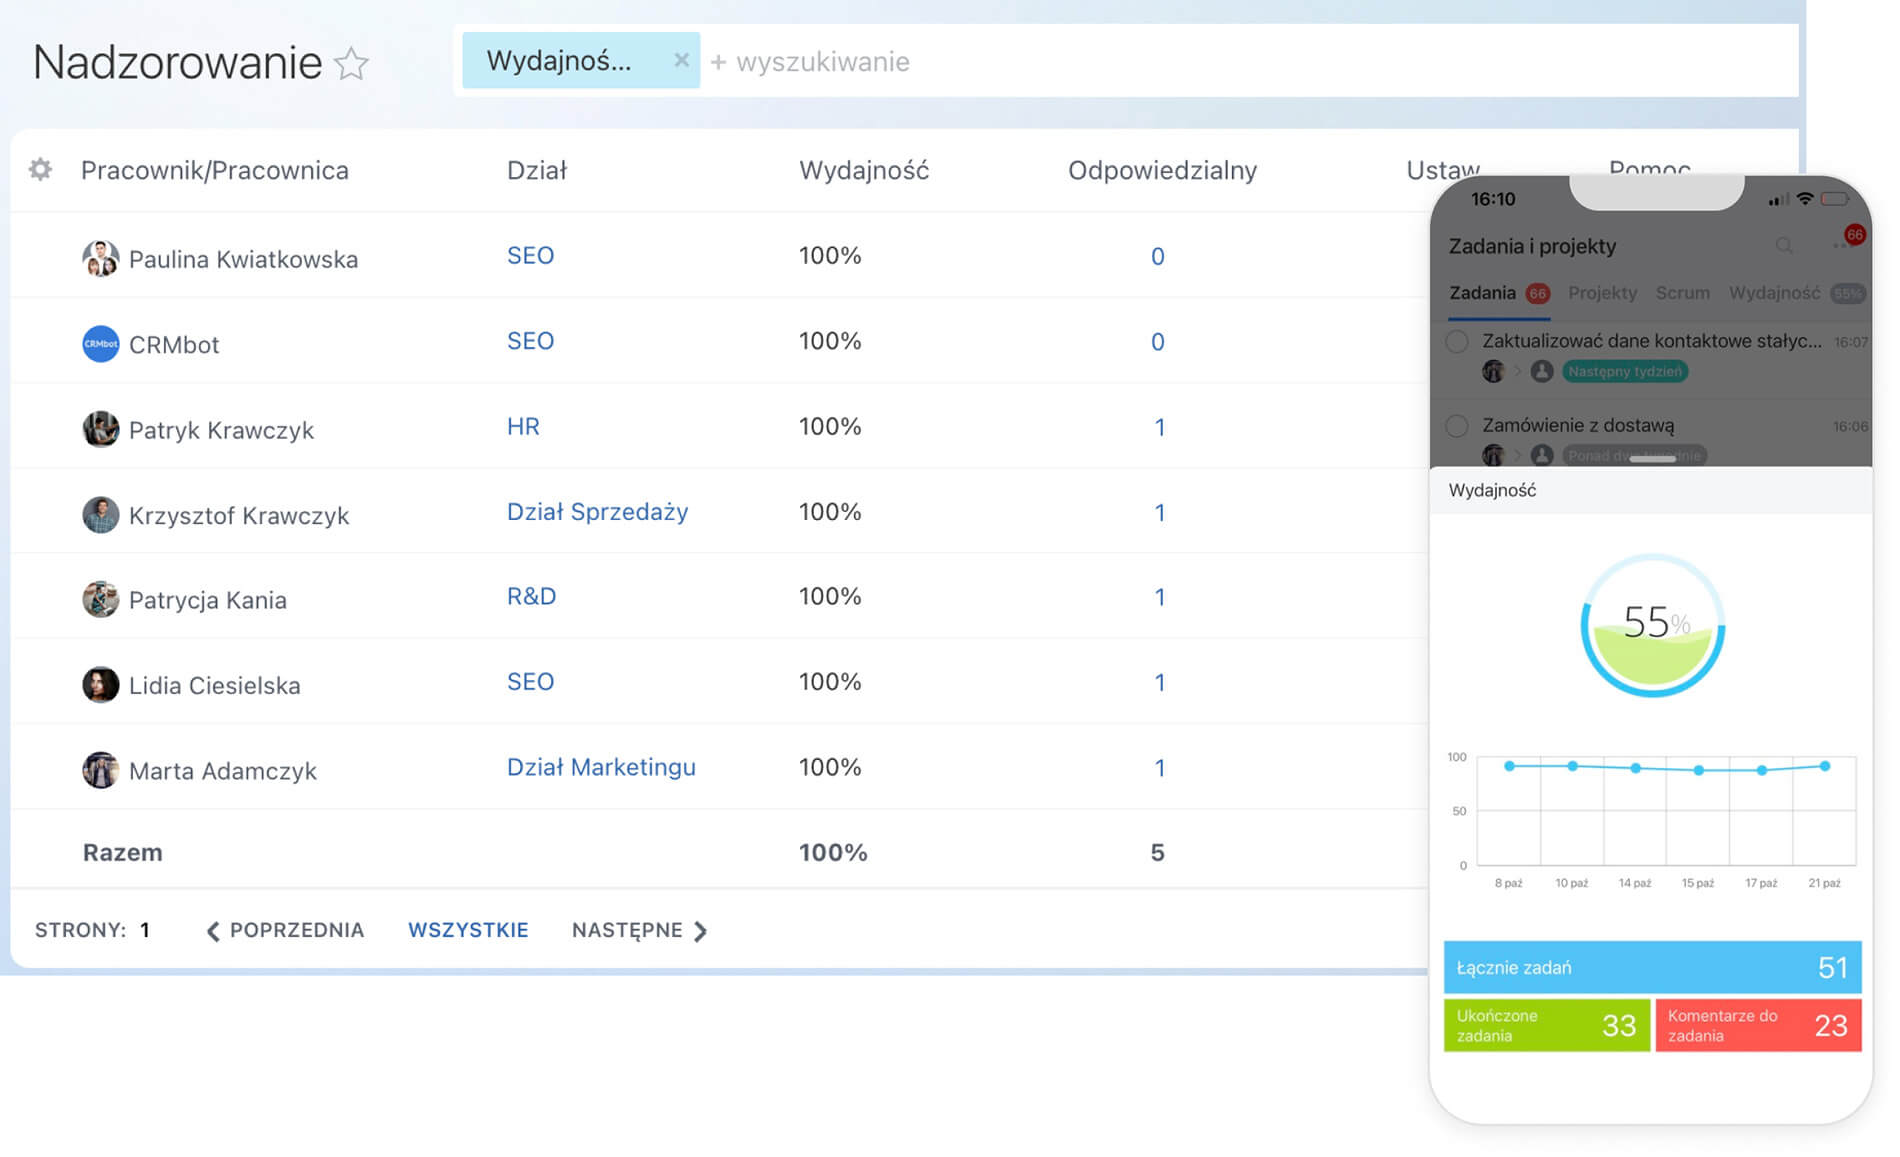Click Marta Adamczyk's avatar picture
This screenshot has width=1900, height=1157.
pos(100,770)
